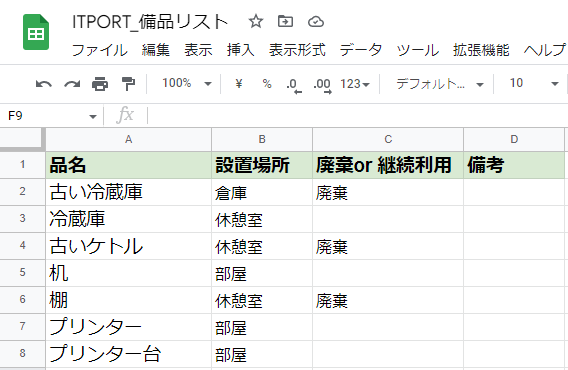Select the 冷蔵庫 cell in row 3

pos(129,219)
